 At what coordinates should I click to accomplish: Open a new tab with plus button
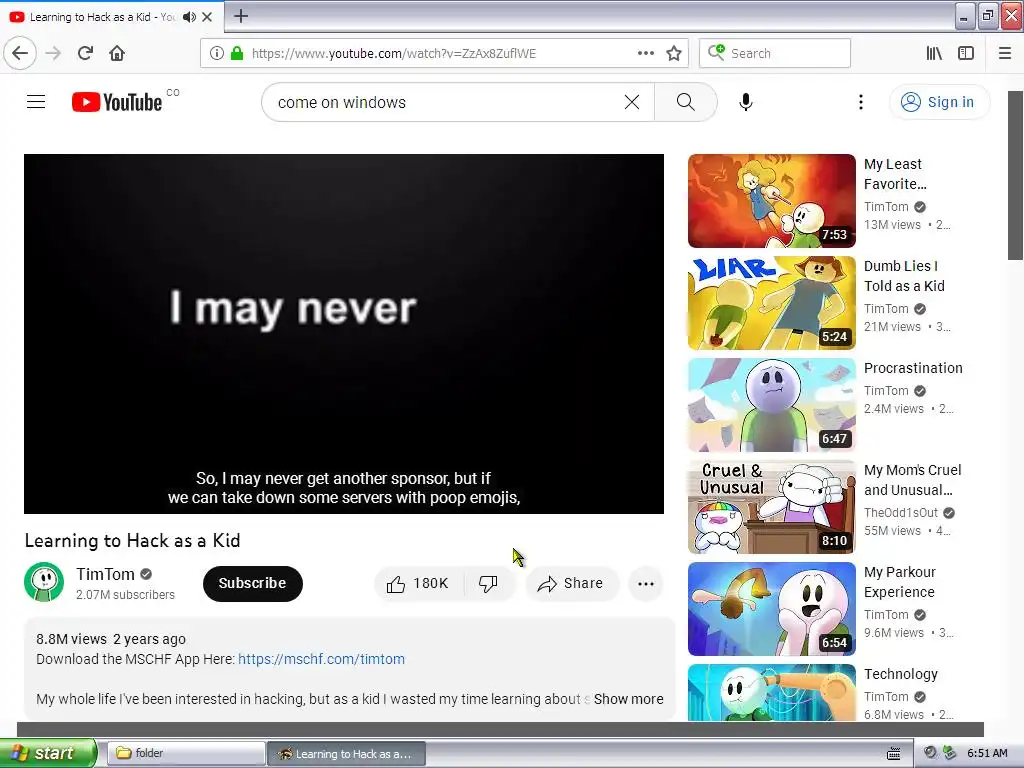coord(241,16)
